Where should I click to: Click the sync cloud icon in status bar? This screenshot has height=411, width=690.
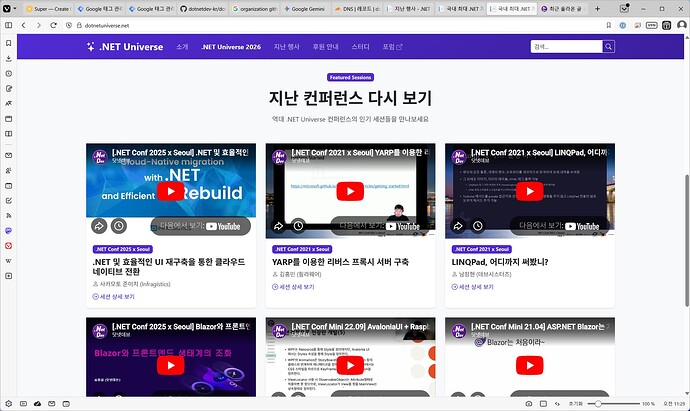[37, 404]
